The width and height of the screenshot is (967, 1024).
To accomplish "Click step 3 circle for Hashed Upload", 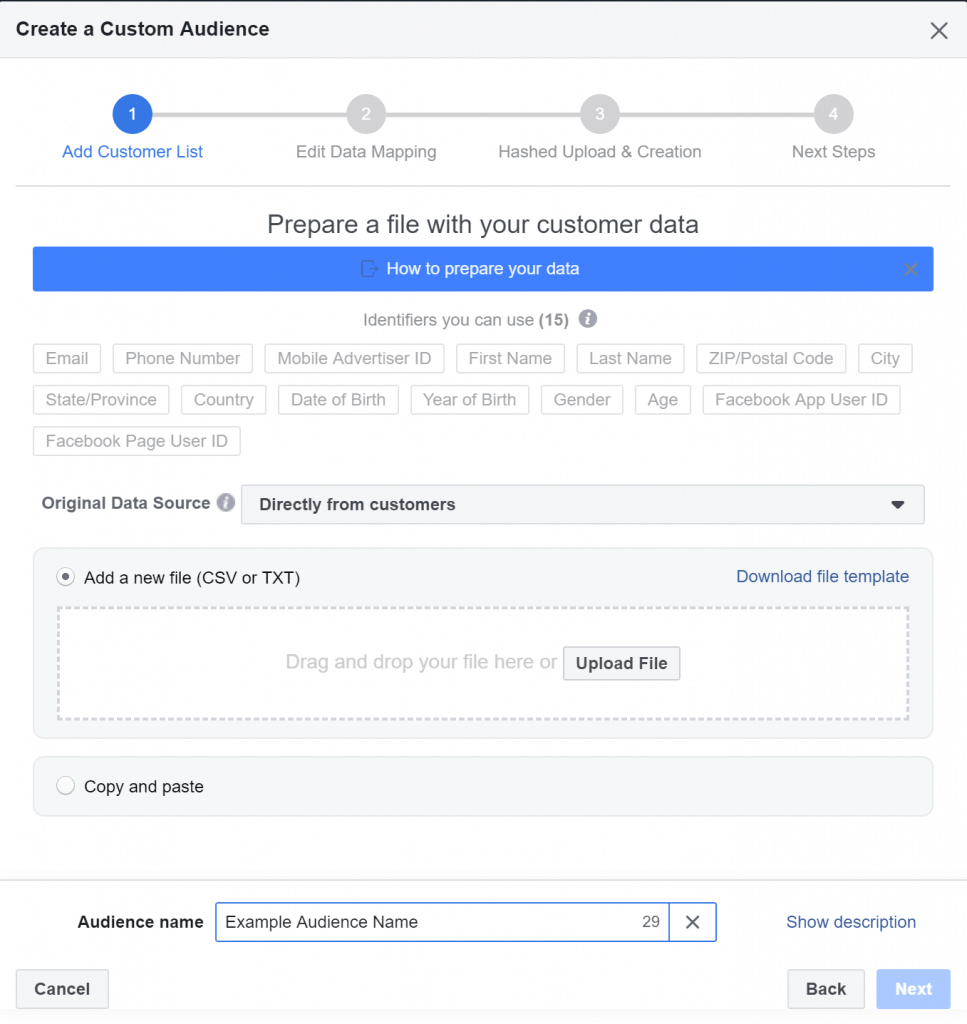I will (599, 114).
